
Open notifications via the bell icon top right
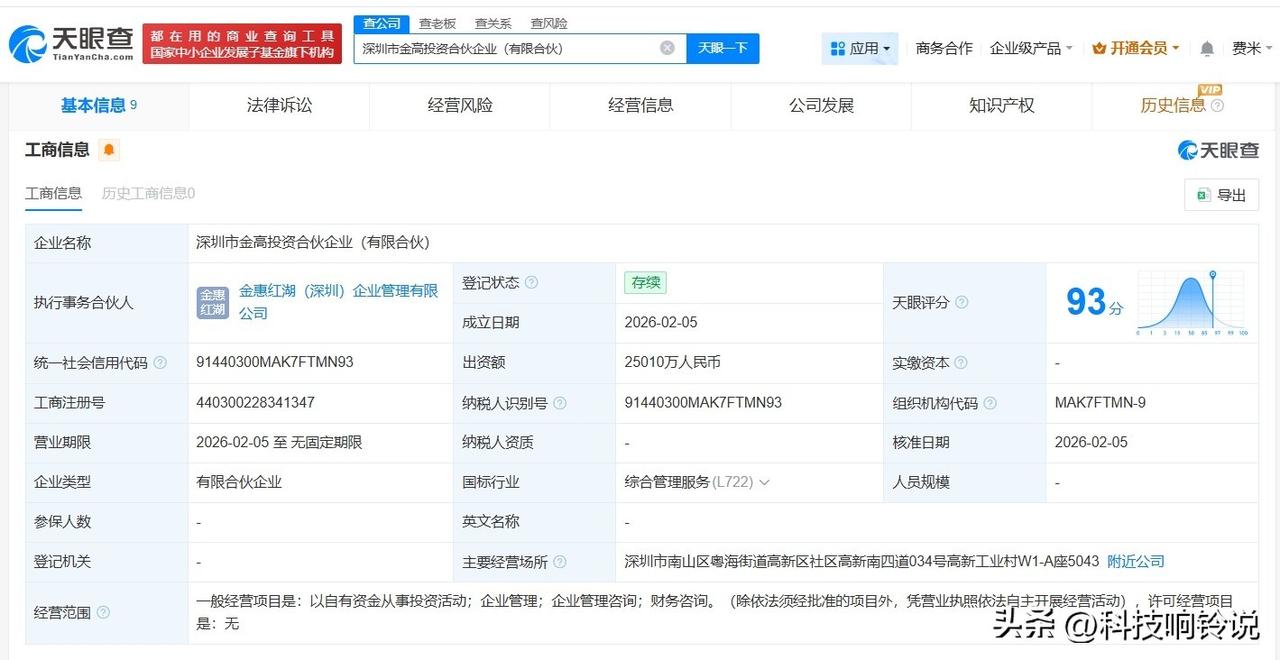(x=1206, y=47)
